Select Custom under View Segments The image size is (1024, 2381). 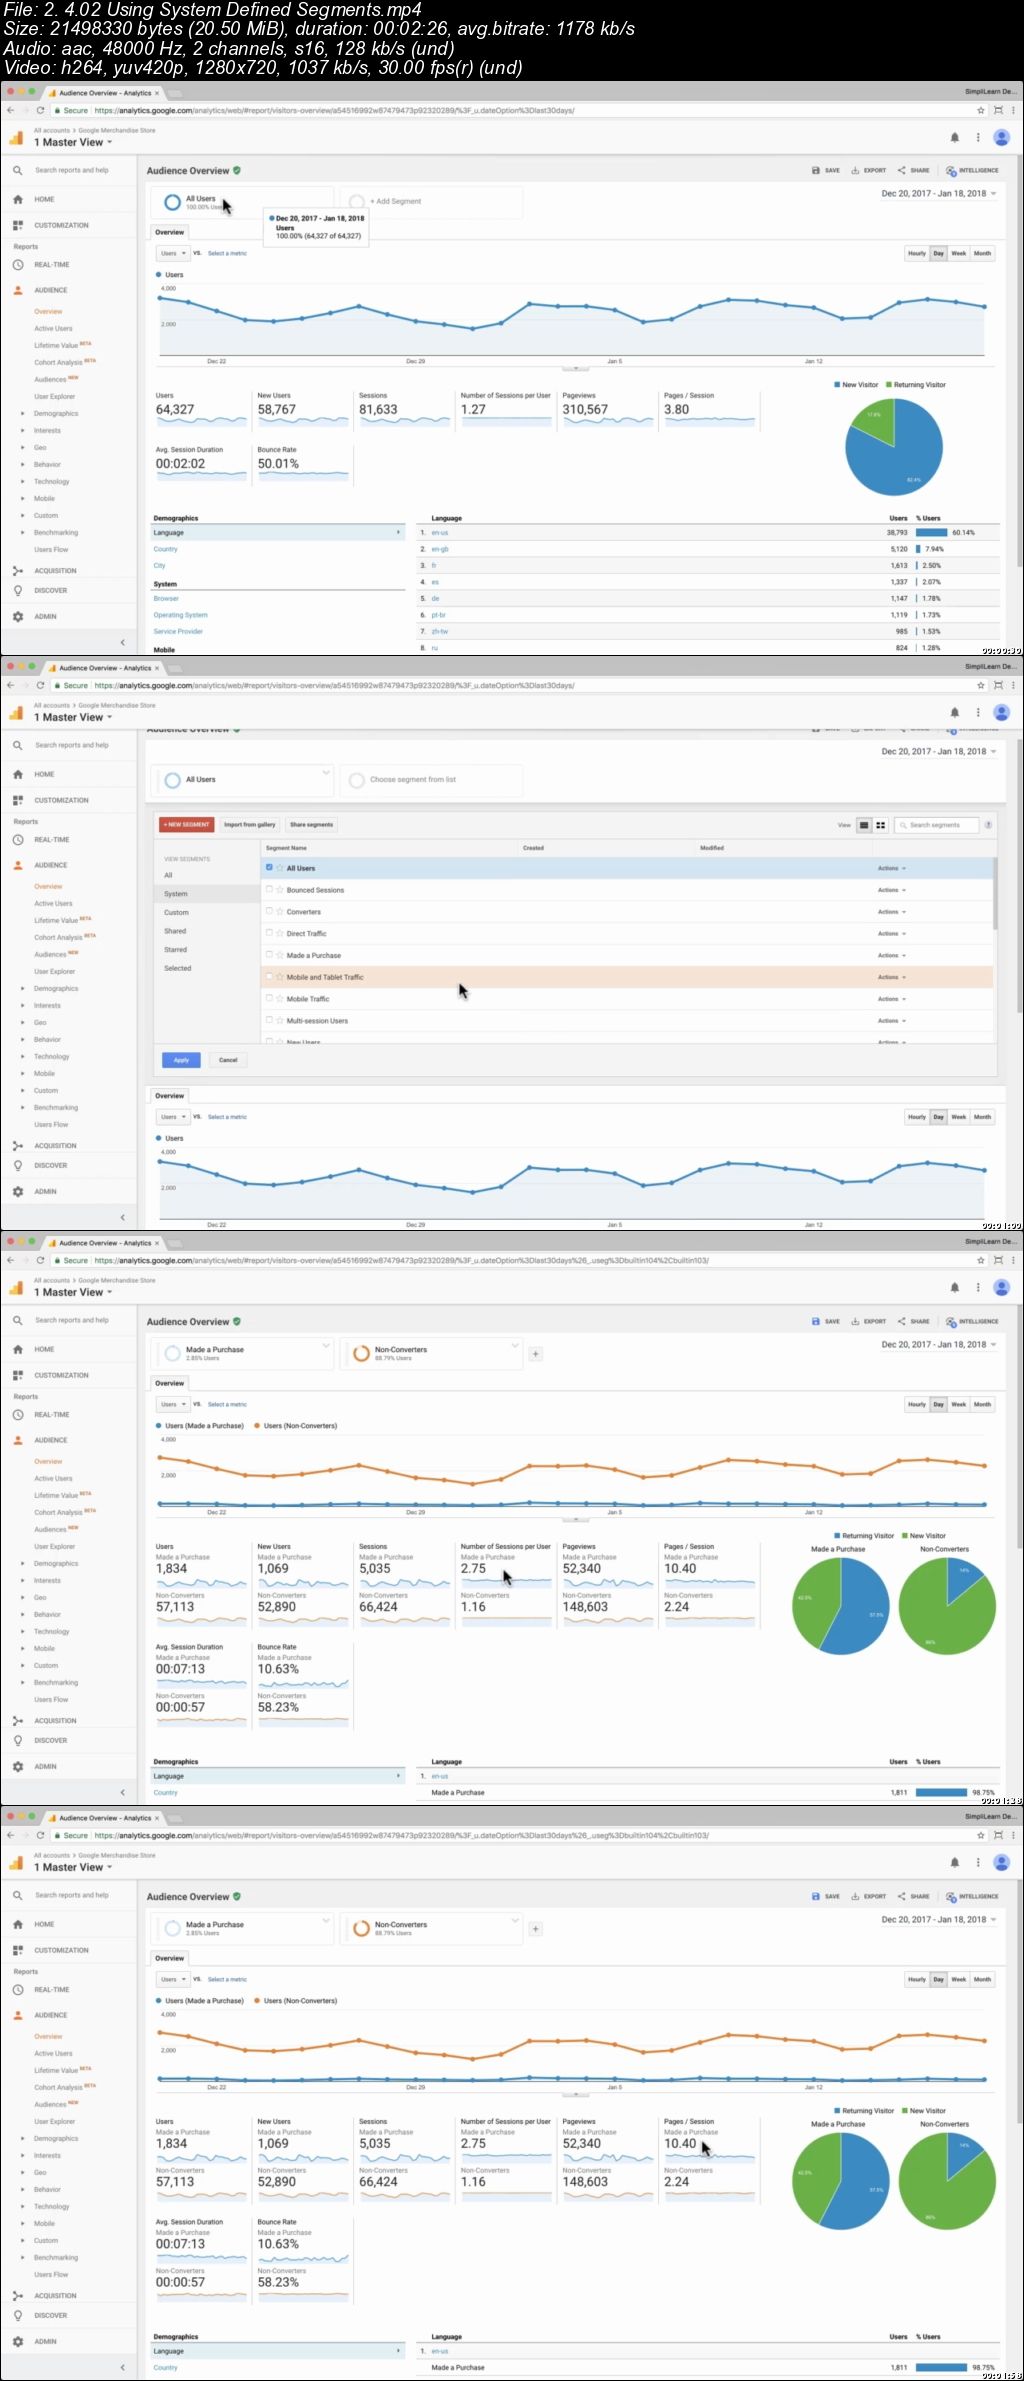click(x=176, y=913)
